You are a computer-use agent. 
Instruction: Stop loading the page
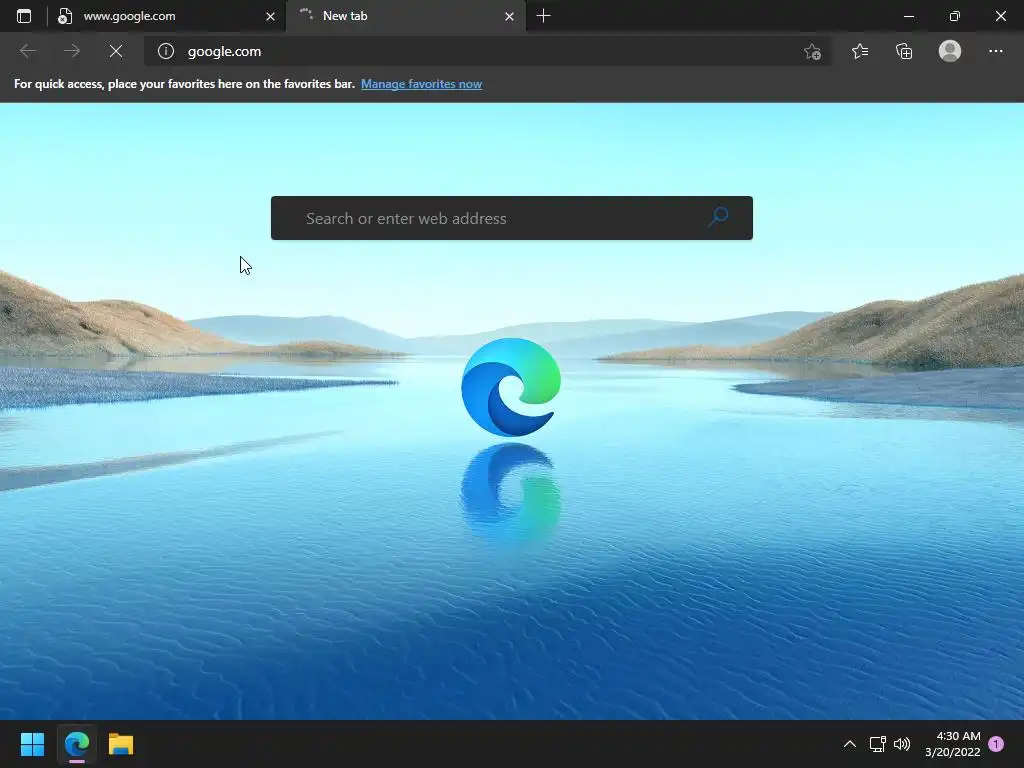tap(116, 51)
